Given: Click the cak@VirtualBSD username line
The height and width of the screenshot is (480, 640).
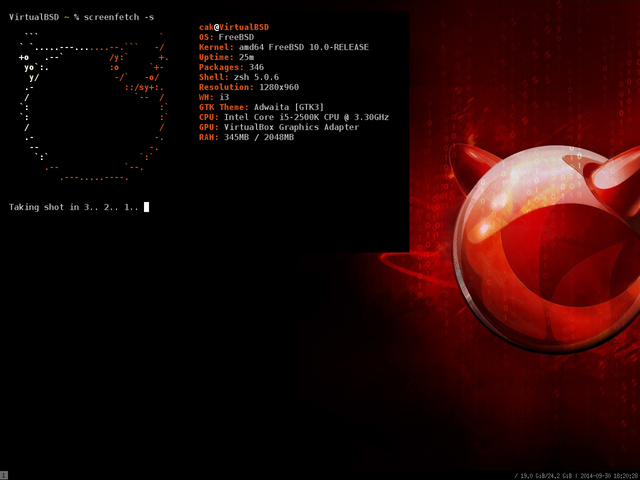Looking at the screenshot, I should 234,27.
